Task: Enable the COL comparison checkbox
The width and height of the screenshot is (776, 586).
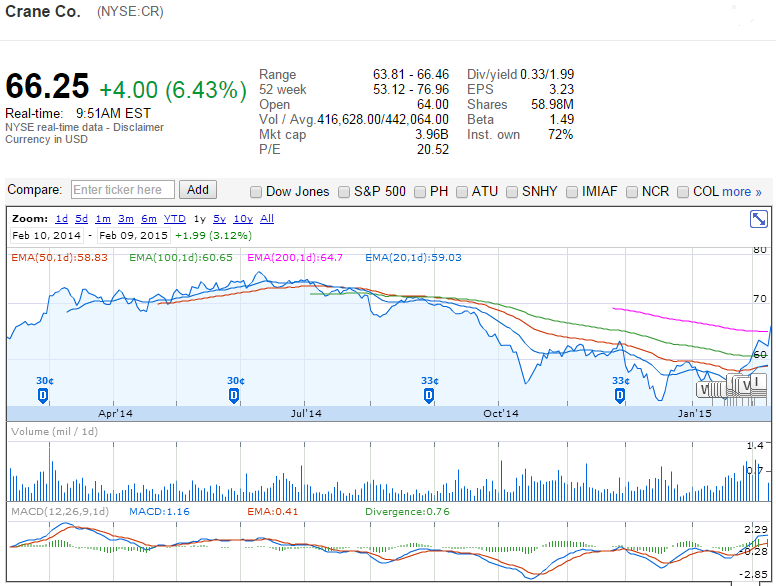Action: coord(683,192)
